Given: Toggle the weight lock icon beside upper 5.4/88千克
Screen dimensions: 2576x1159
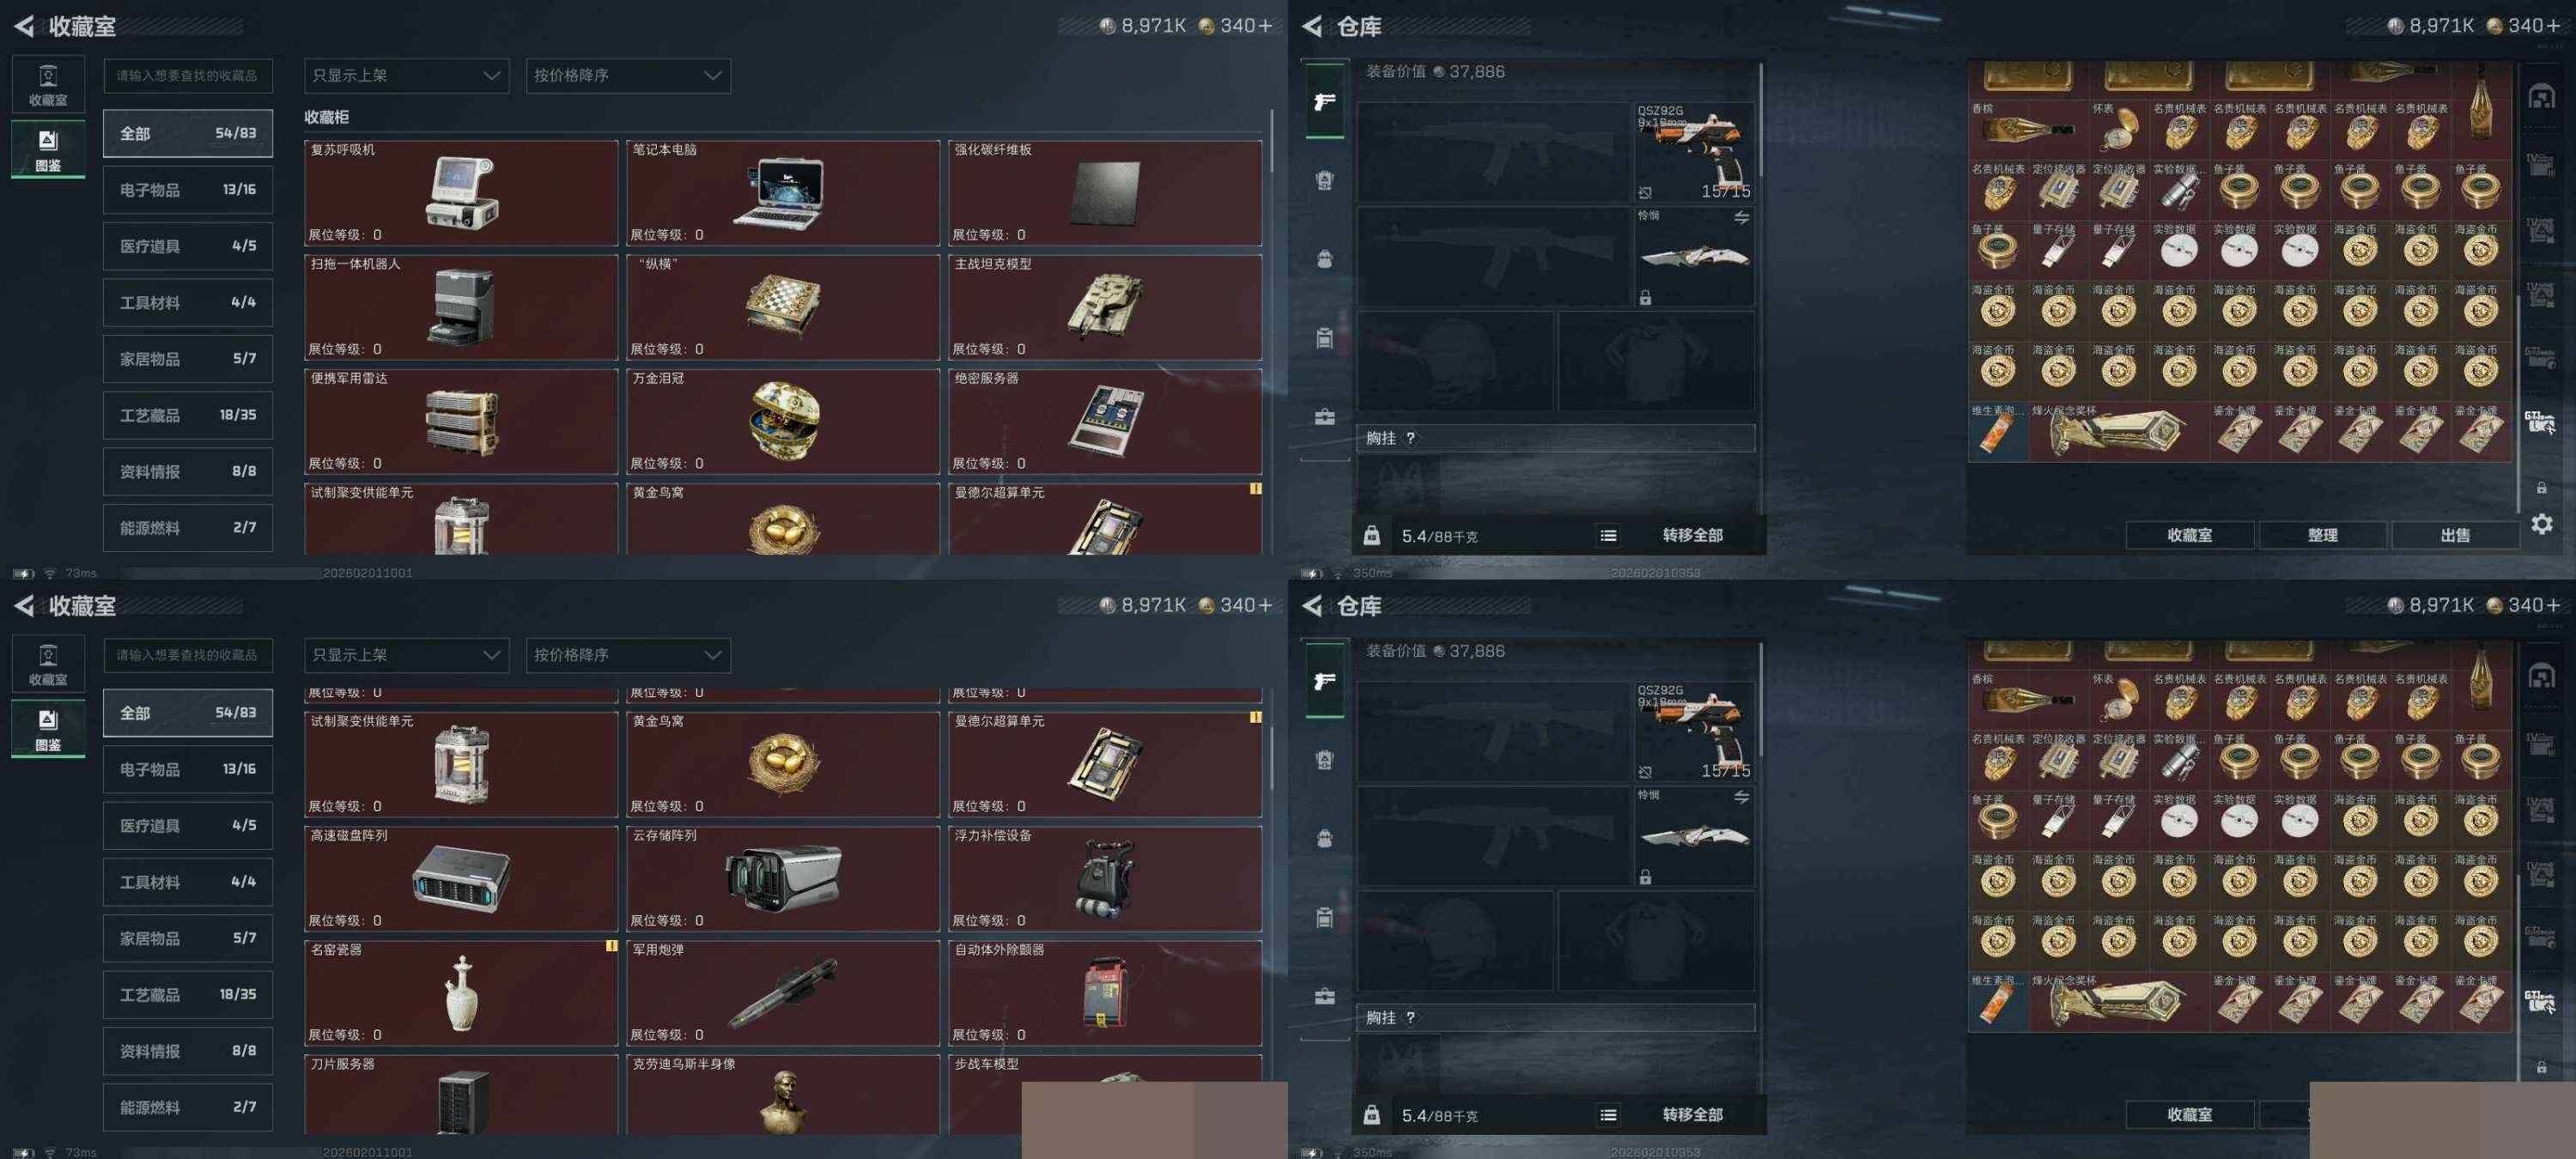Looking at the screenshot, I should tap(1372, 536).
